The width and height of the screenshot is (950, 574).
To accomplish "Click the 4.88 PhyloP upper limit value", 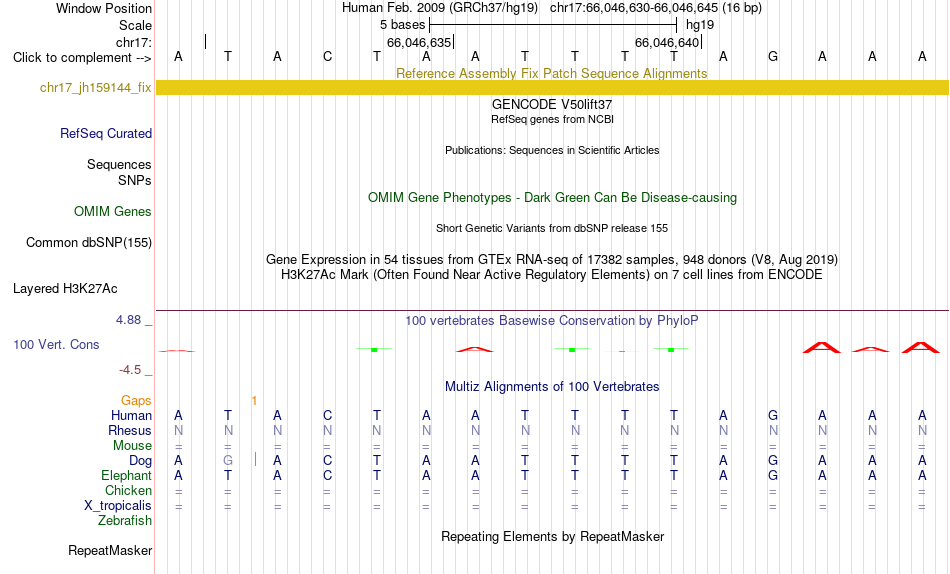I will pyautogui.click(x=128, y=319).
